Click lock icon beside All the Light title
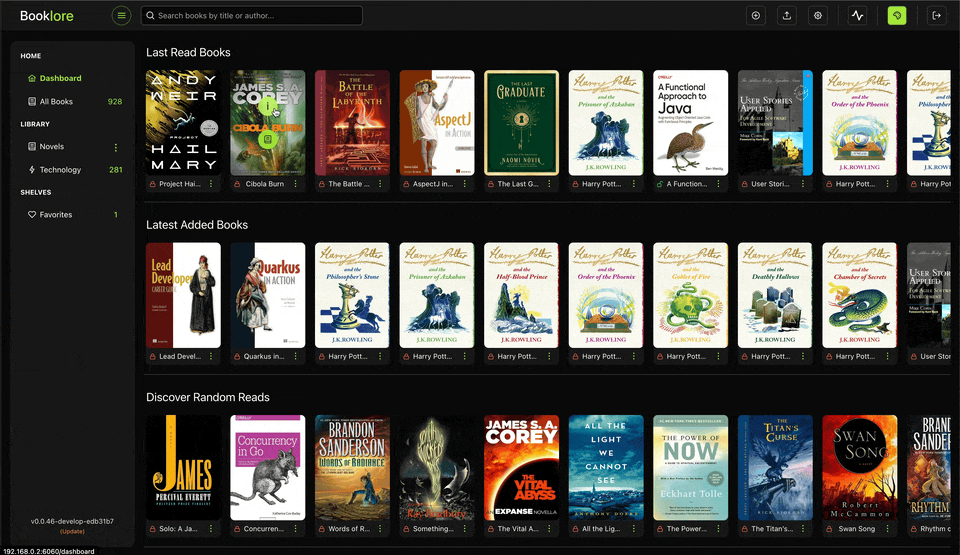960x555 pixels. (575, 529)
